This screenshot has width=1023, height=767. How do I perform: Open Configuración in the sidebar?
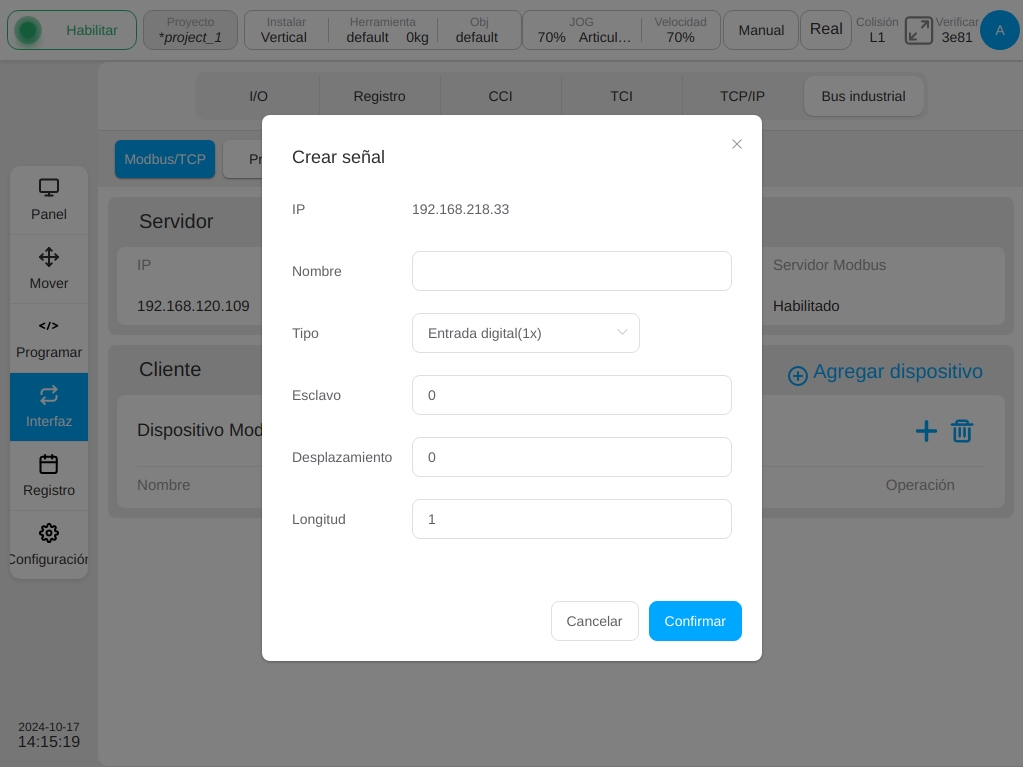pos(49,545)
